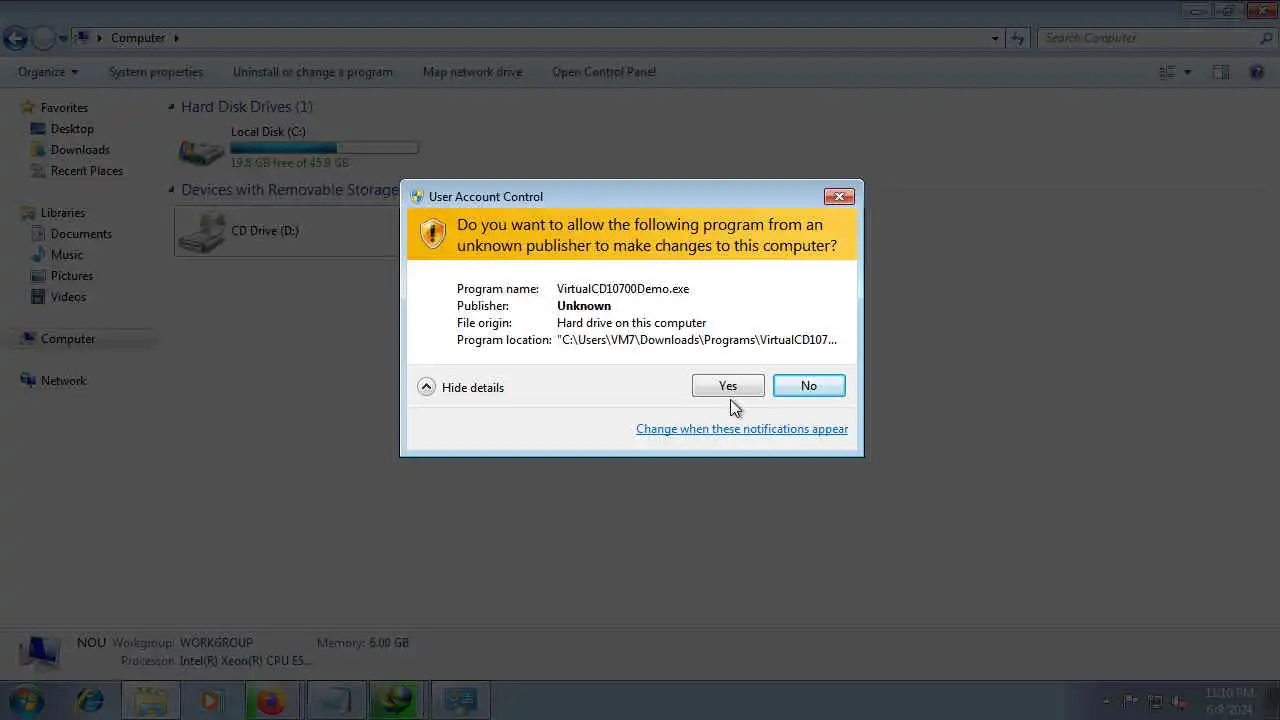
Task: Click the network tray icon
Action: click(x=1155, y=701)
